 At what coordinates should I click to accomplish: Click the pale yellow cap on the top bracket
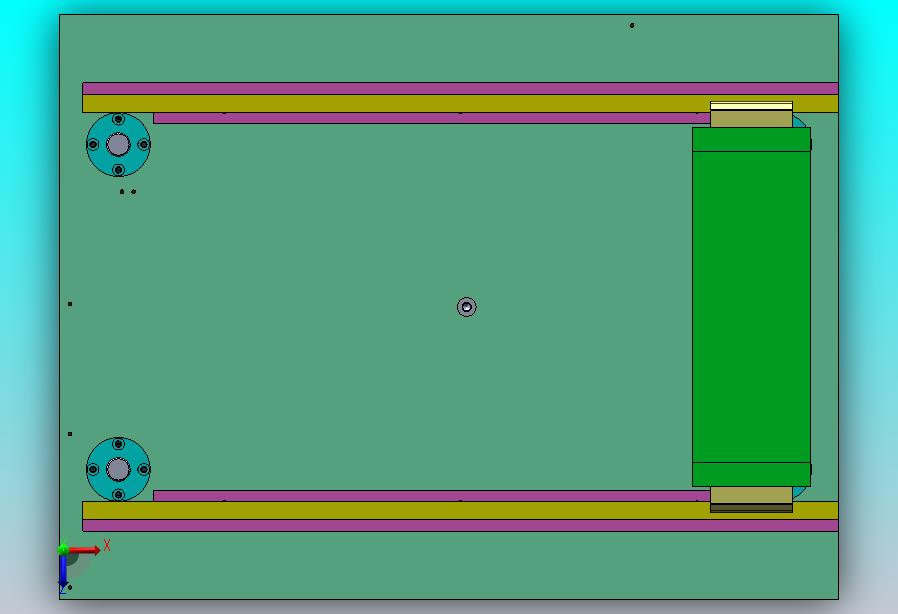point(751,106)
